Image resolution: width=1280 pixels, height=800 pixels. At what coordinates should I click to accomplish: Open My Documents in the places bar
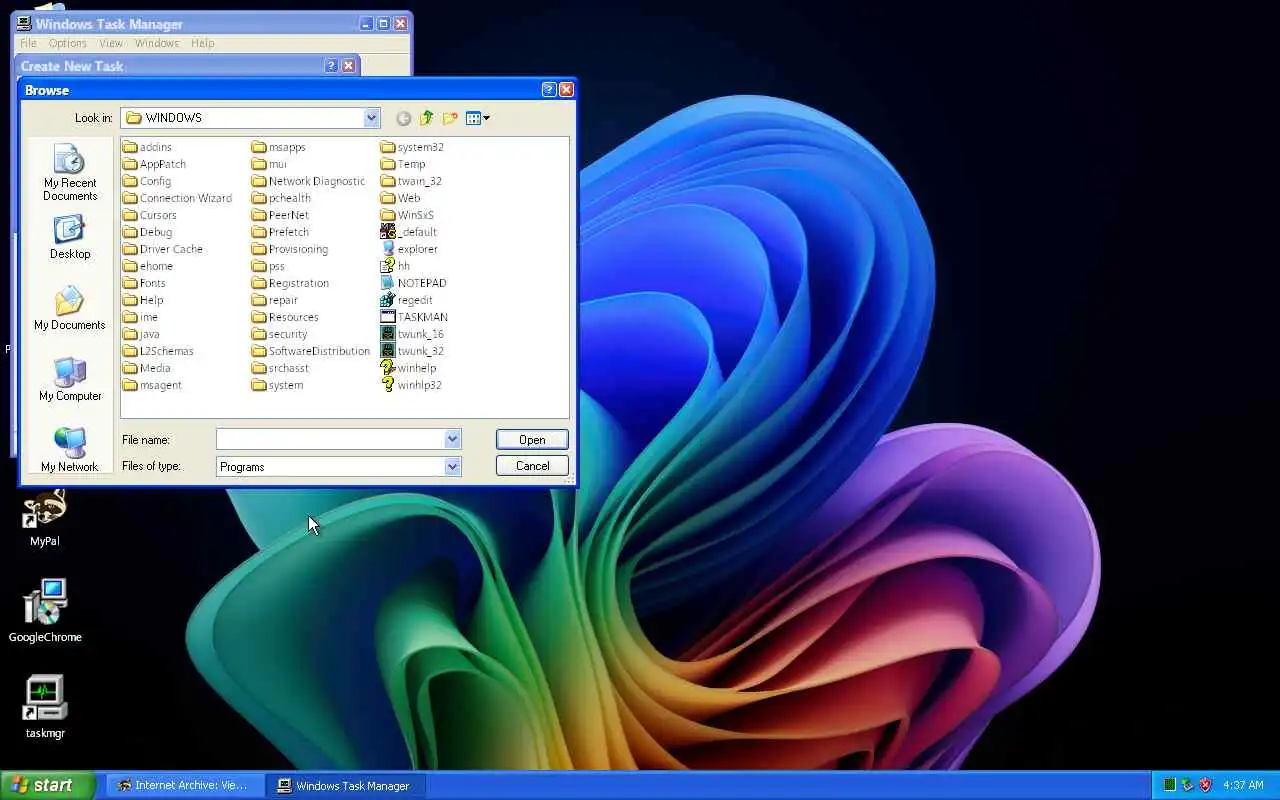point(70,308)
